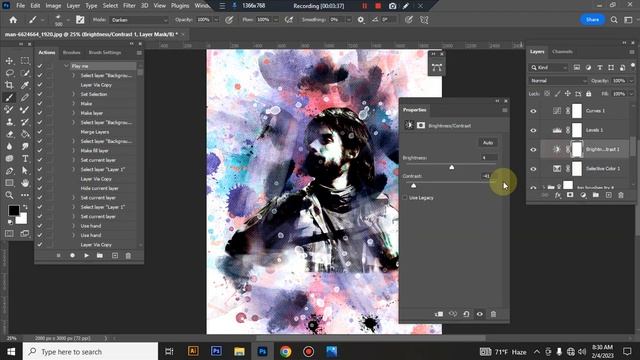Viewport: 640px width, 360px height.
Task: Click Create new set folder in Actions
Action: pyautogui.click(x=100, y=256)
